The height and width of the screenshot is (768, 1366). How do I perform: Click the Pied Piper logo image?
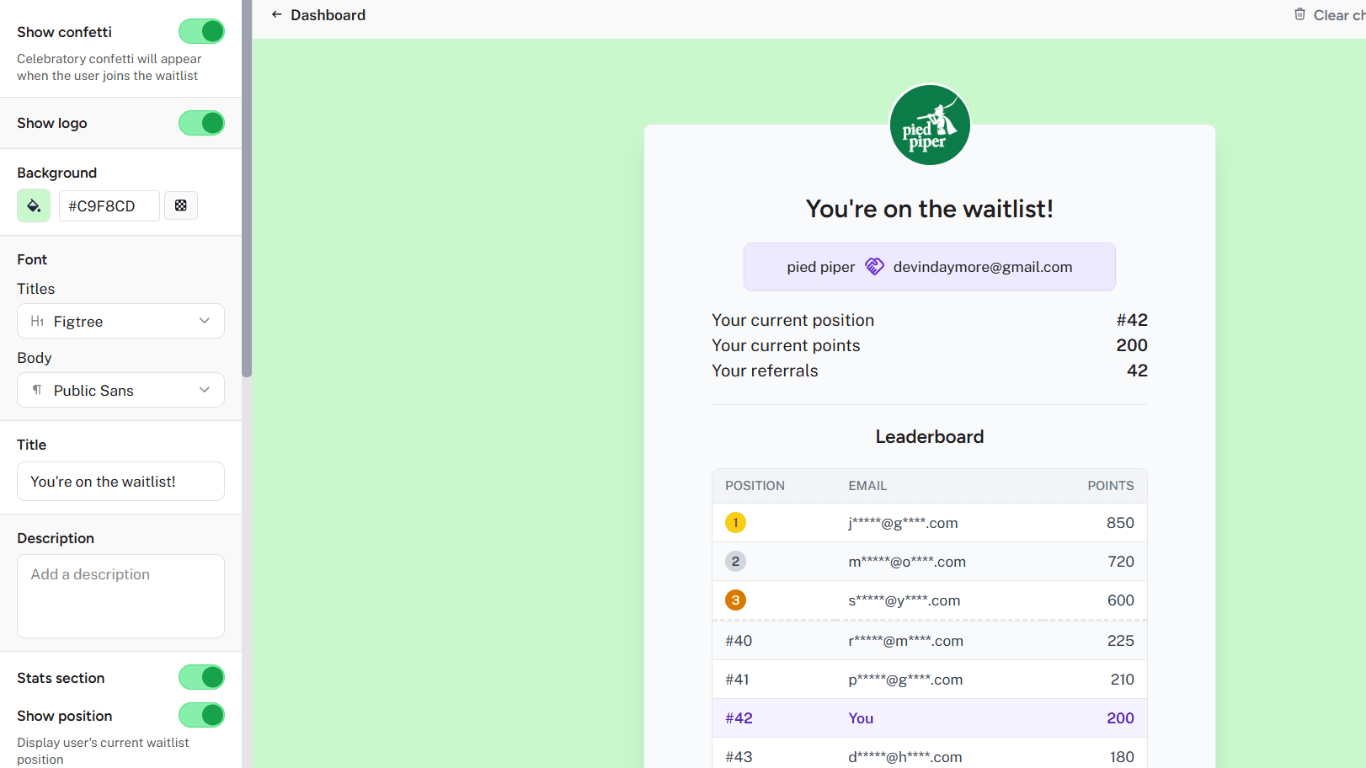(930, 125)
